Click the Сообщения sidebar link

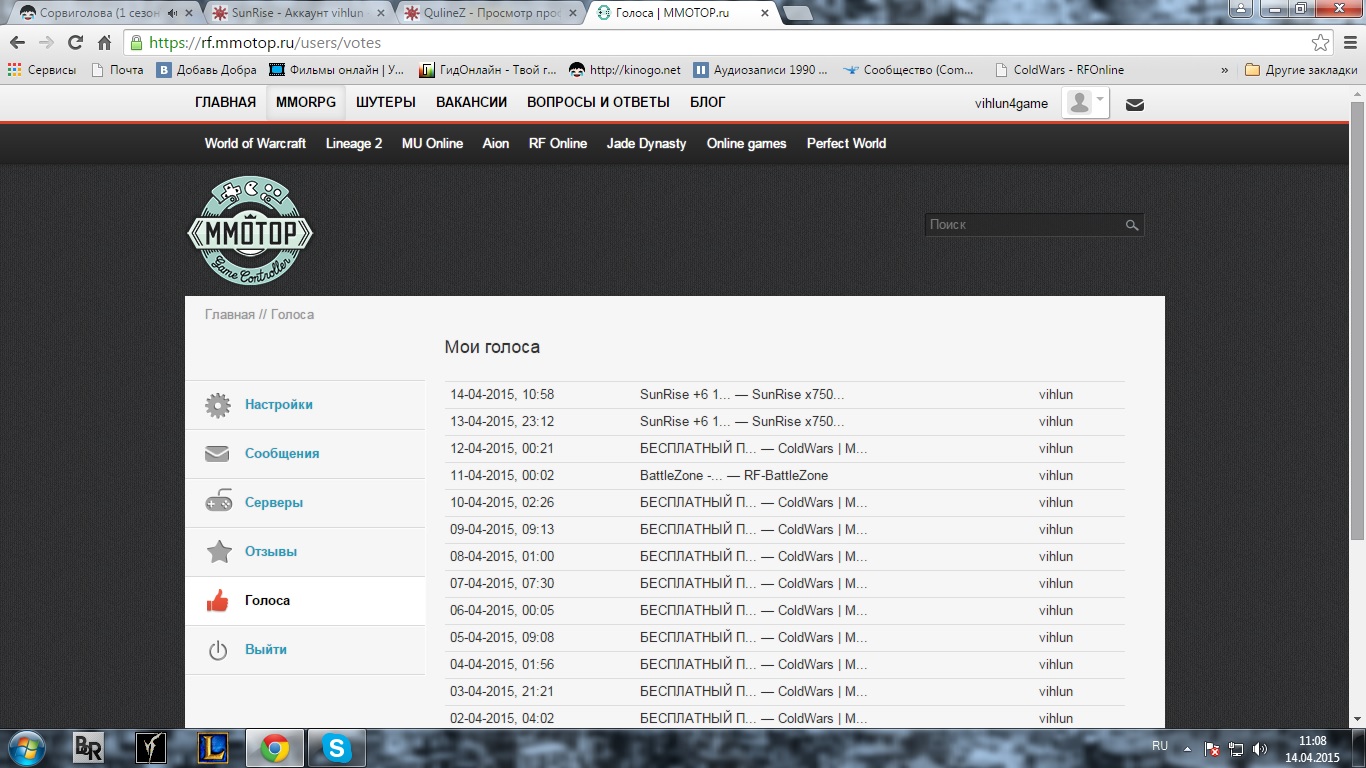(282, 454)
